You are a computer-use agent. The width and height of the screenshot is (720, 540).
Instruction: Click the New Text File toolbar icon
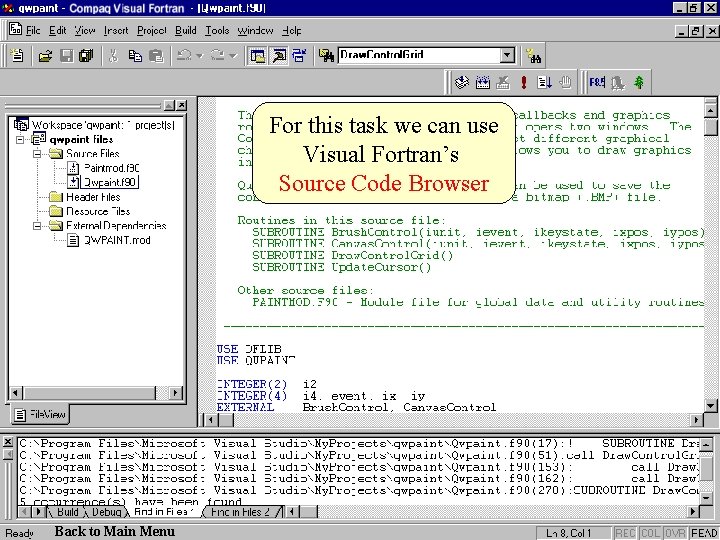coord(17,56)
